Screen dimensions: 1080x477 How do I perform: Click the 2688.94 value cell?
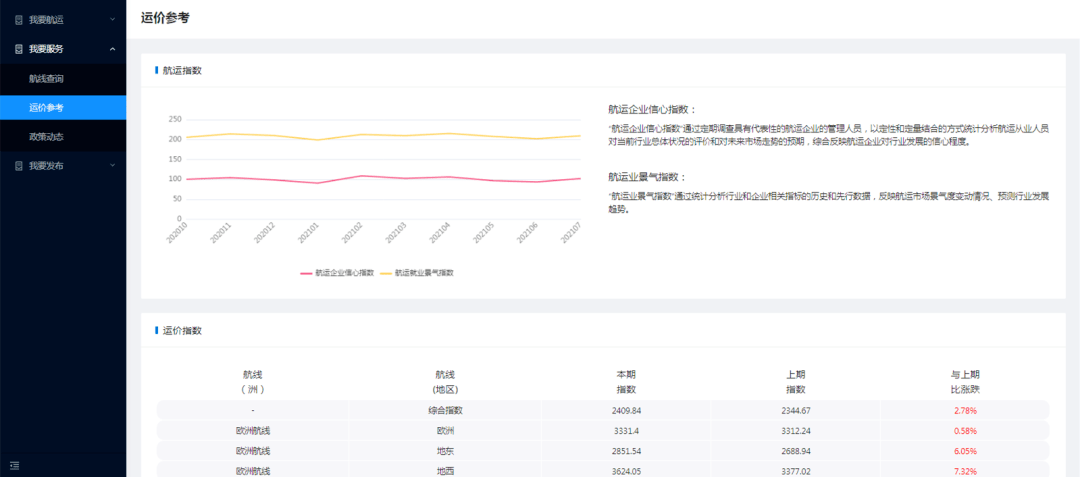click(796, 452)
